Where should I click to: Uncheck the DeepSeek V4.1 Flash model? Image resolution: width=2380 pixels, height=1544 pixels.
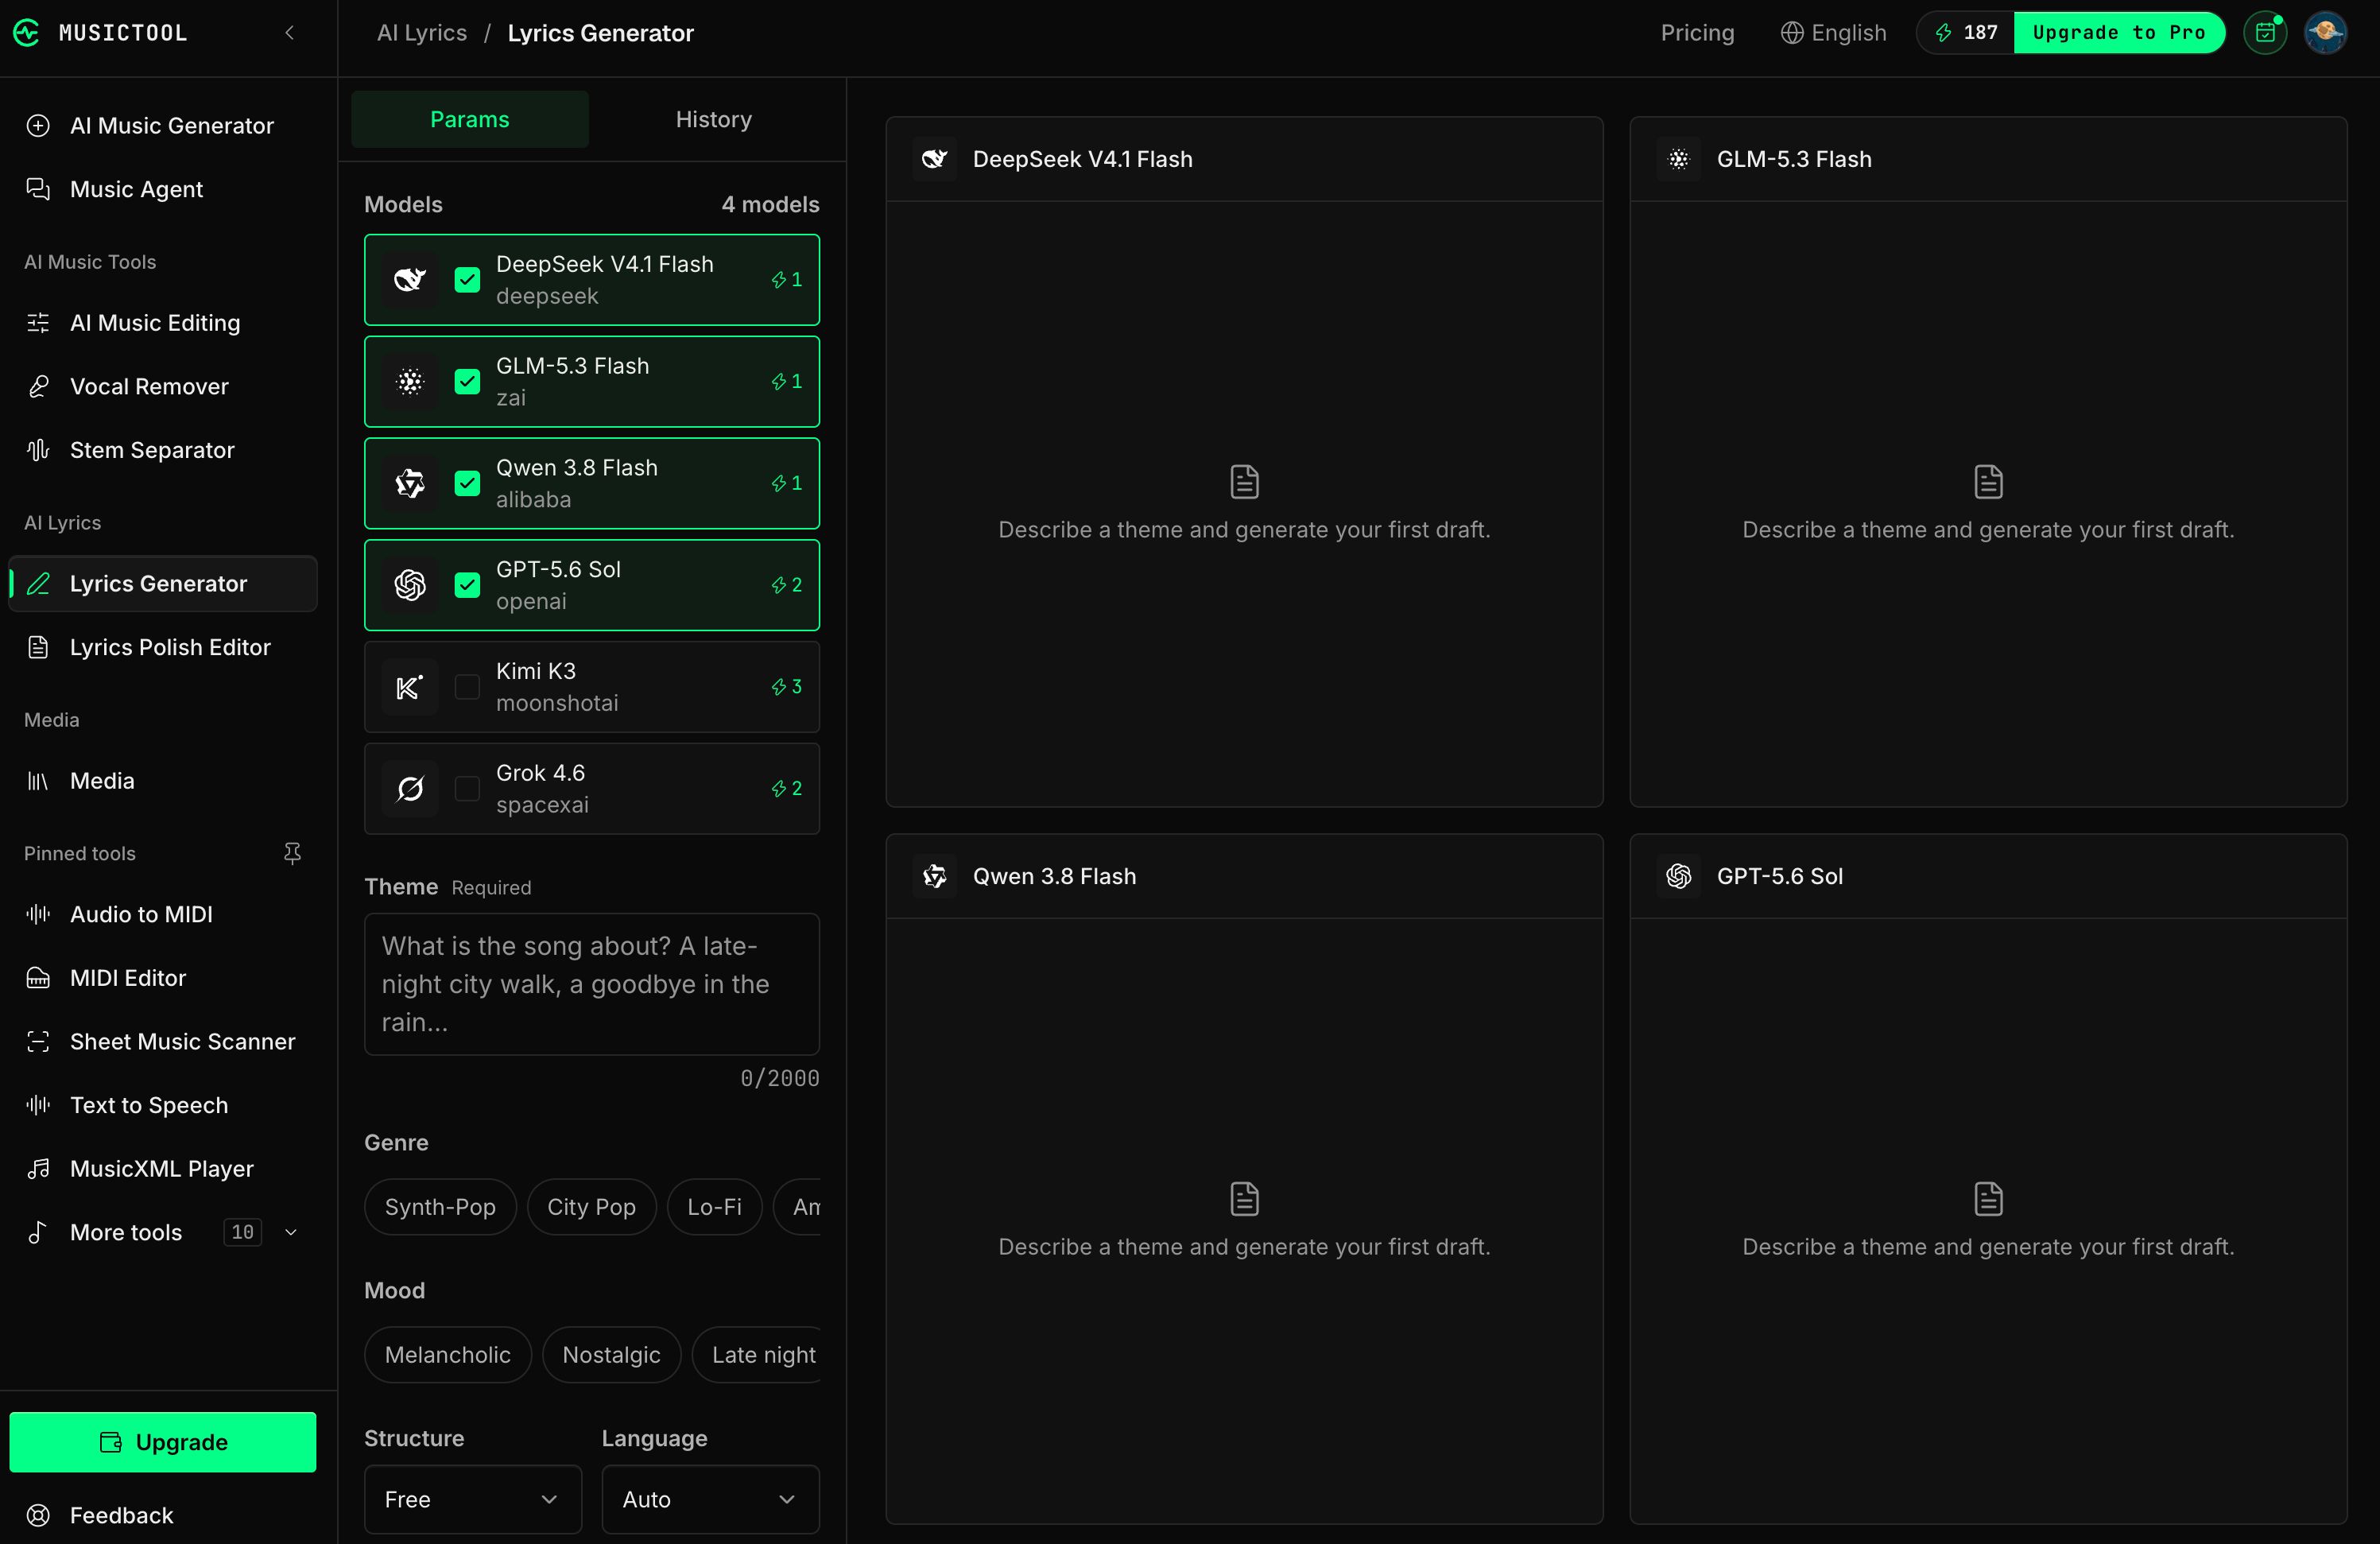tap(467, 280)
